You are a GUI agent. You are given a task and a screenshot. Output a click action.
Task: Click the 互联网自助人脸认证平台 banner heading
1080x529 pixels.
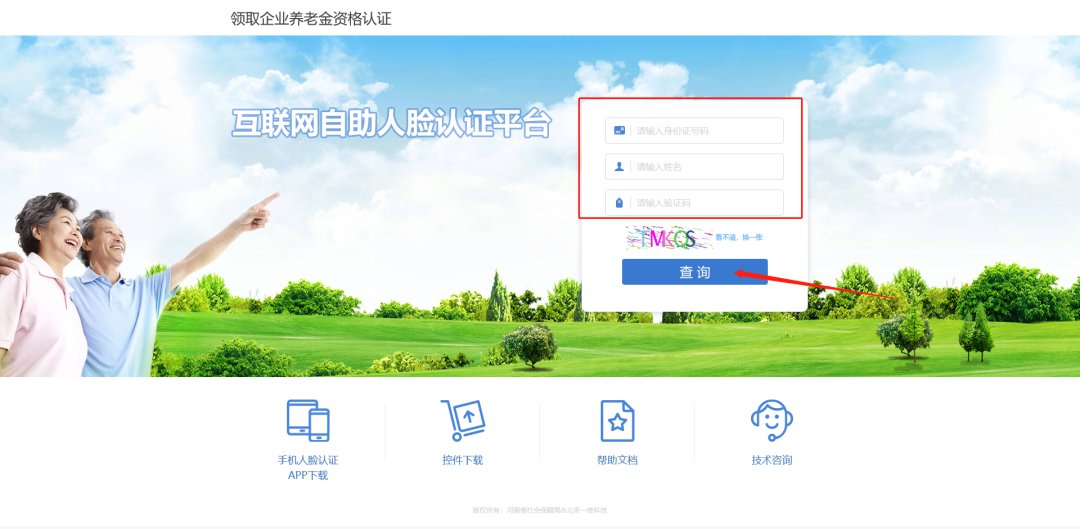(x=391, y=122)
